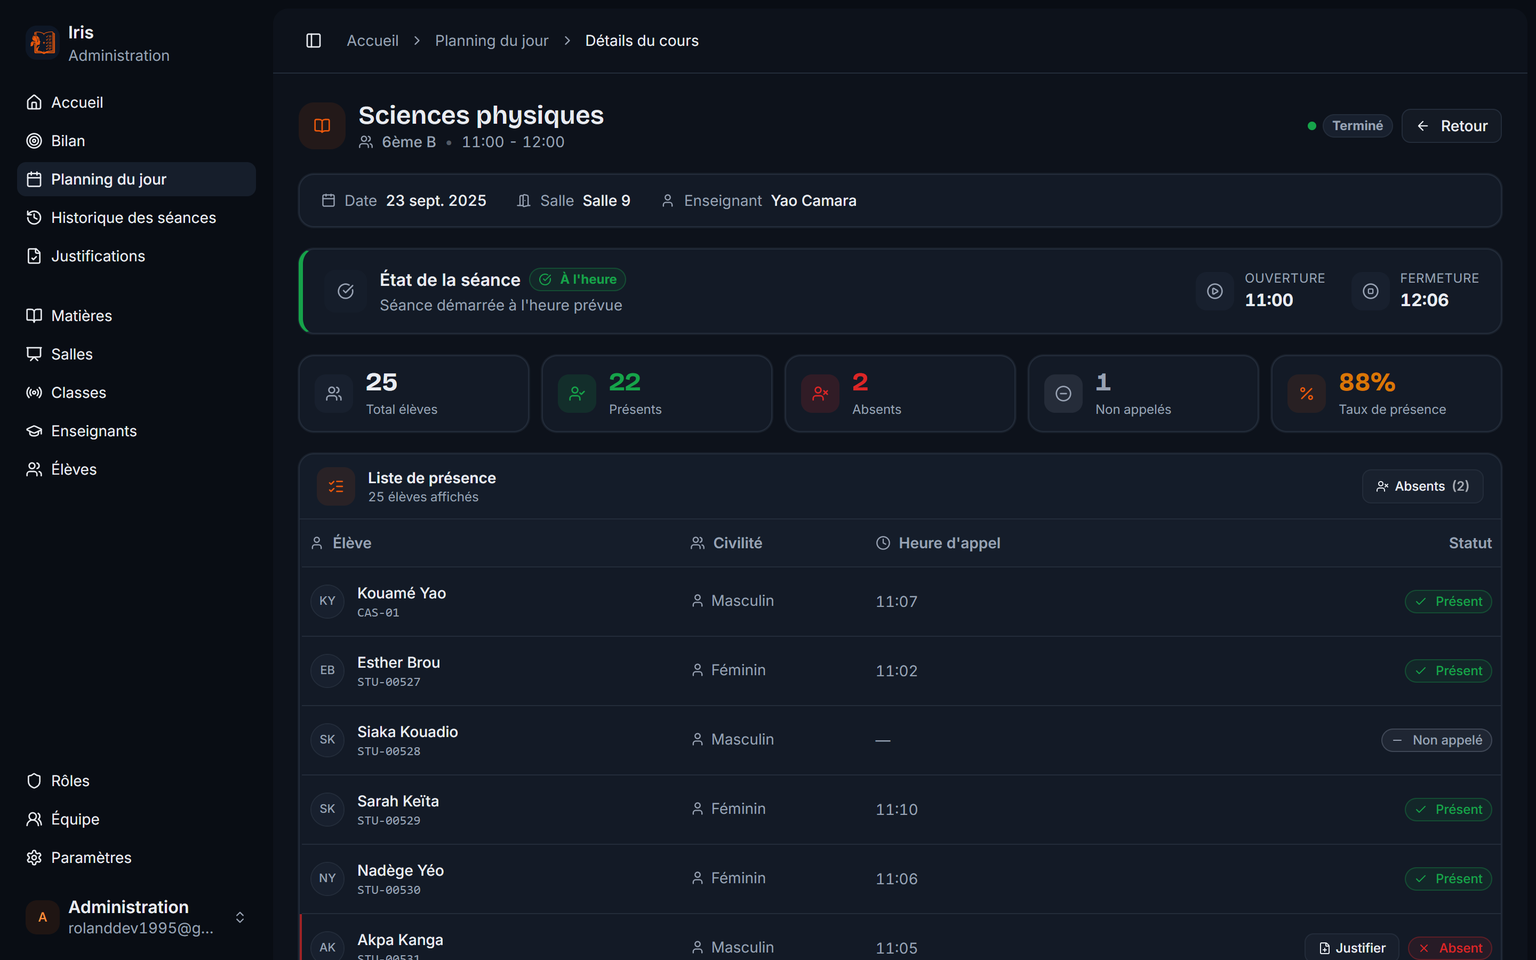The image size is (1536, 960).
Task: Select Planning du jour in sidebar
Action: (x=137, y=179)
